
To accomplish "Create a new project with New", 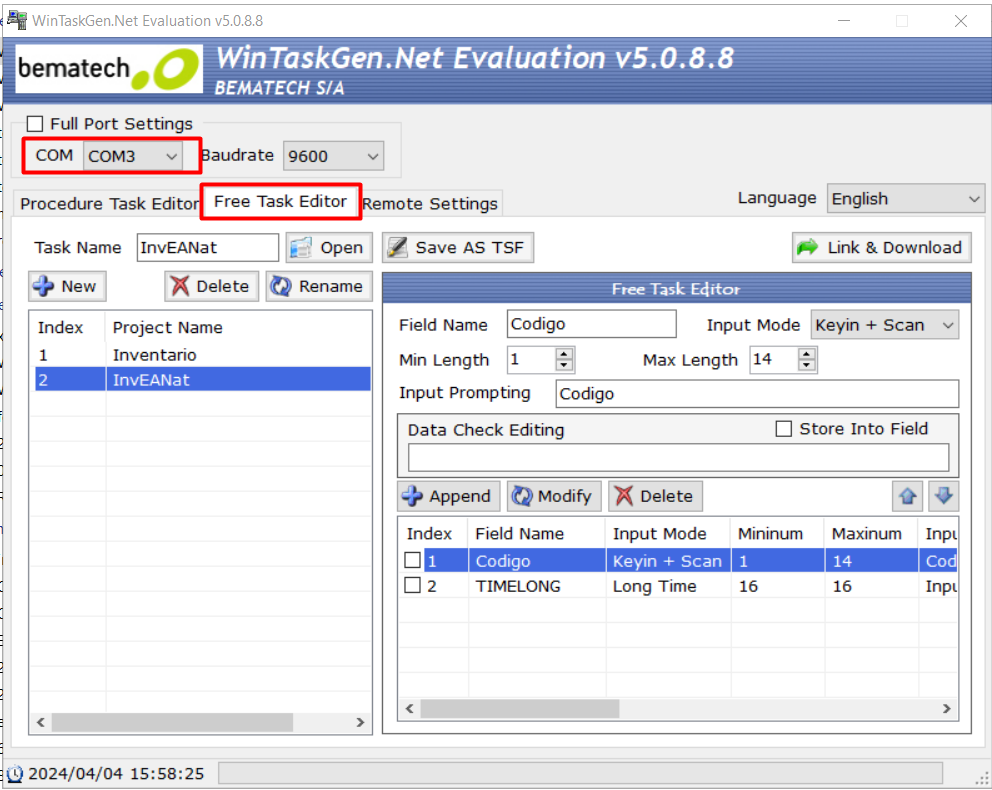I will point(67,287).
